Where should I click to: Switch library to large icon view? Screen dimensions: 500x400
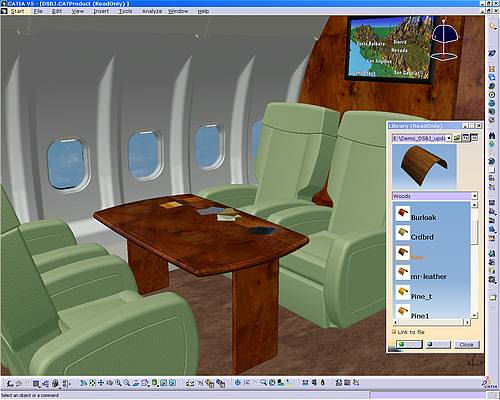[x=466, y=138]
